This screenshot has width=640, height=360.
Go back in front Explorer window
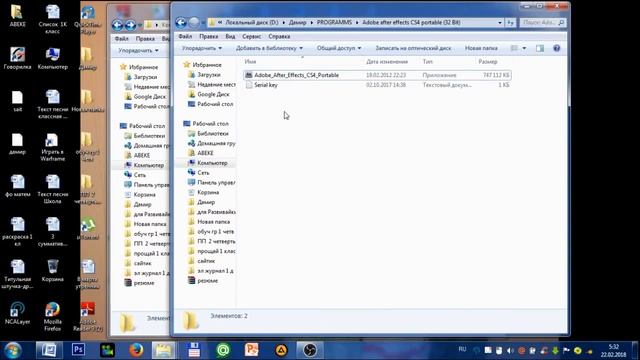pos(181,22)
